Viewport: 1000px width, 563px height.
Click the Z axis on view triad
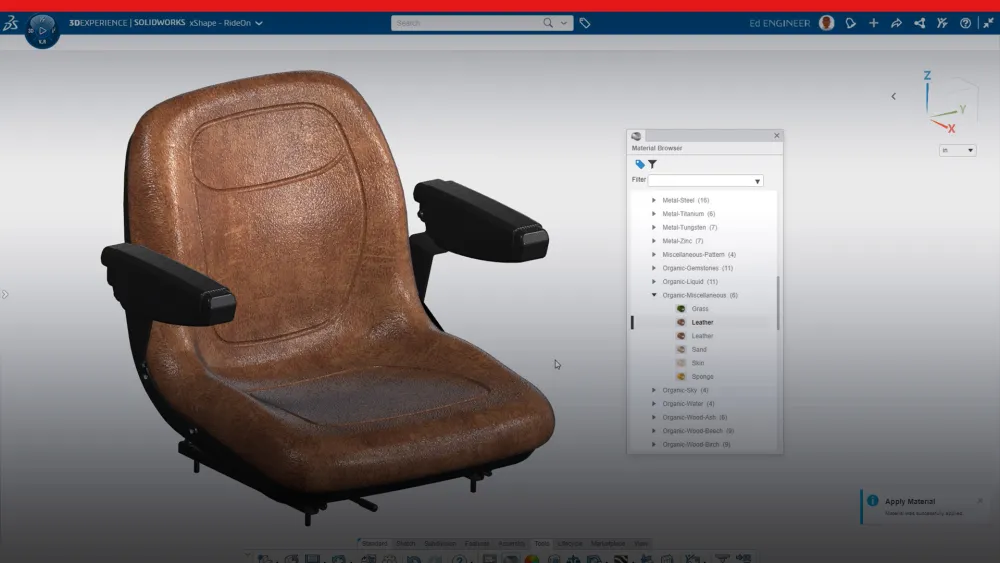click(x=927, y=76)
